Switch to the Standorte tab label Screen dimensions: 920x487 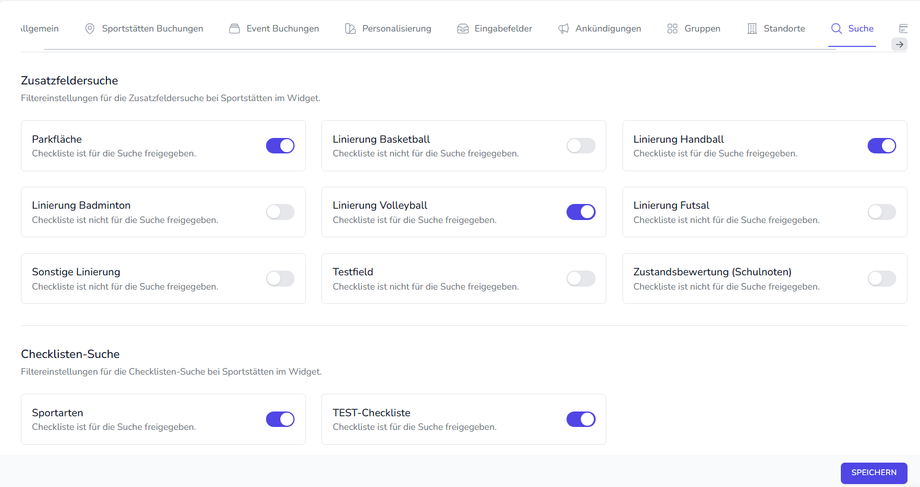tap(784, 29)
